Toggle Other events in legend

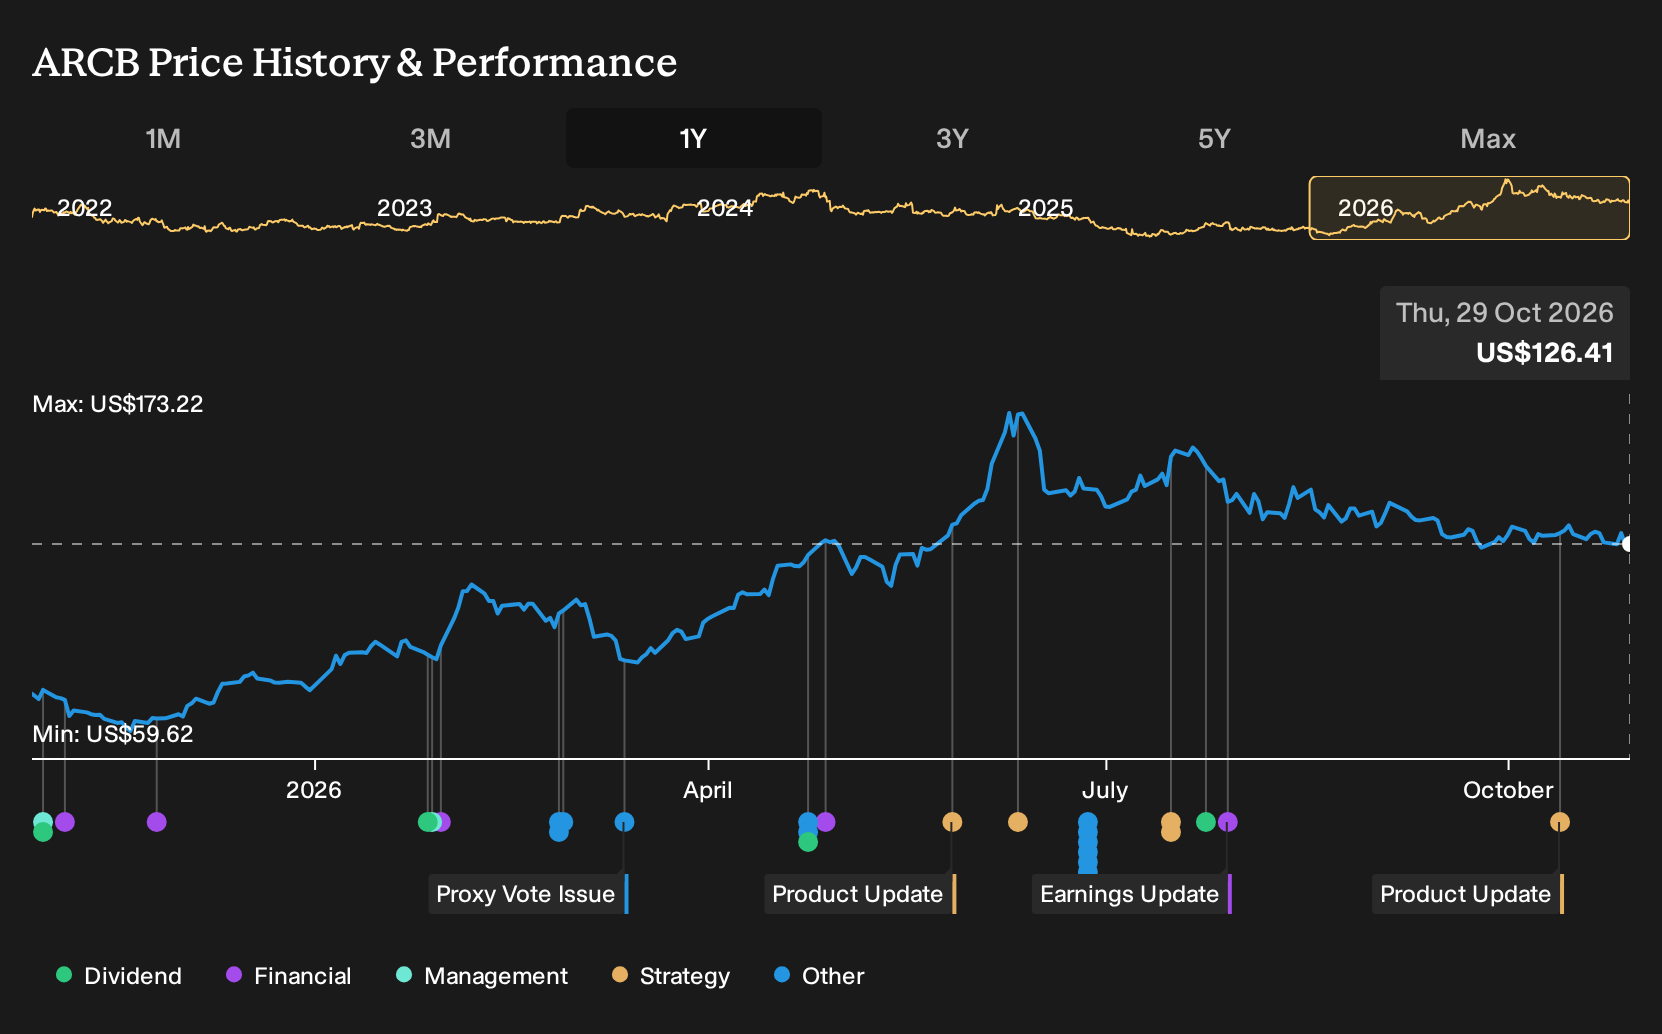click(x=819, y=976)
